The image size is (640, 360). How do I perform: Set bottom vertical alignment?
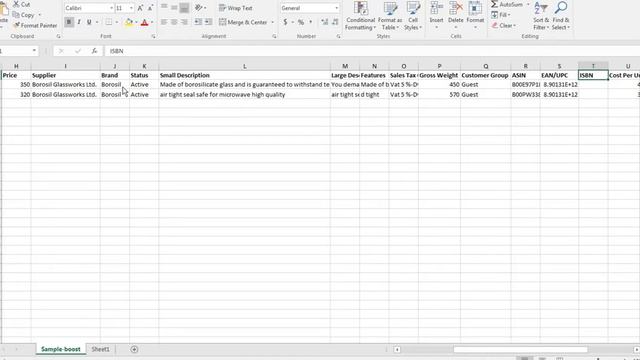(184, 8)
